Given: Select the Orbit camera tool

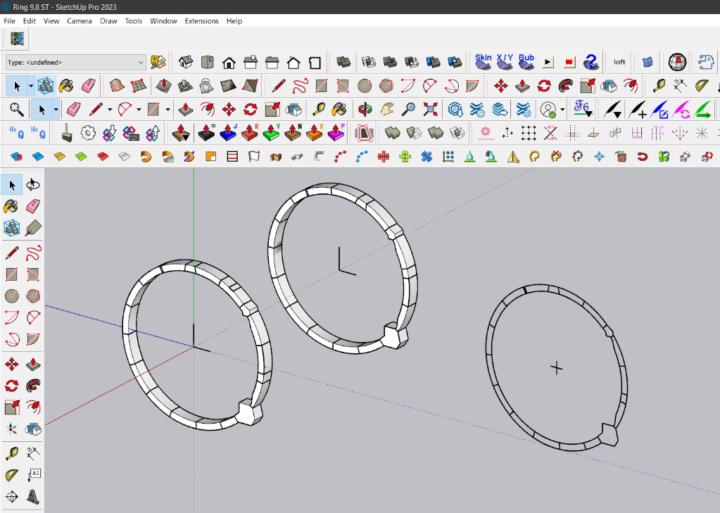Looking at the screenshot, I should 365,109.
